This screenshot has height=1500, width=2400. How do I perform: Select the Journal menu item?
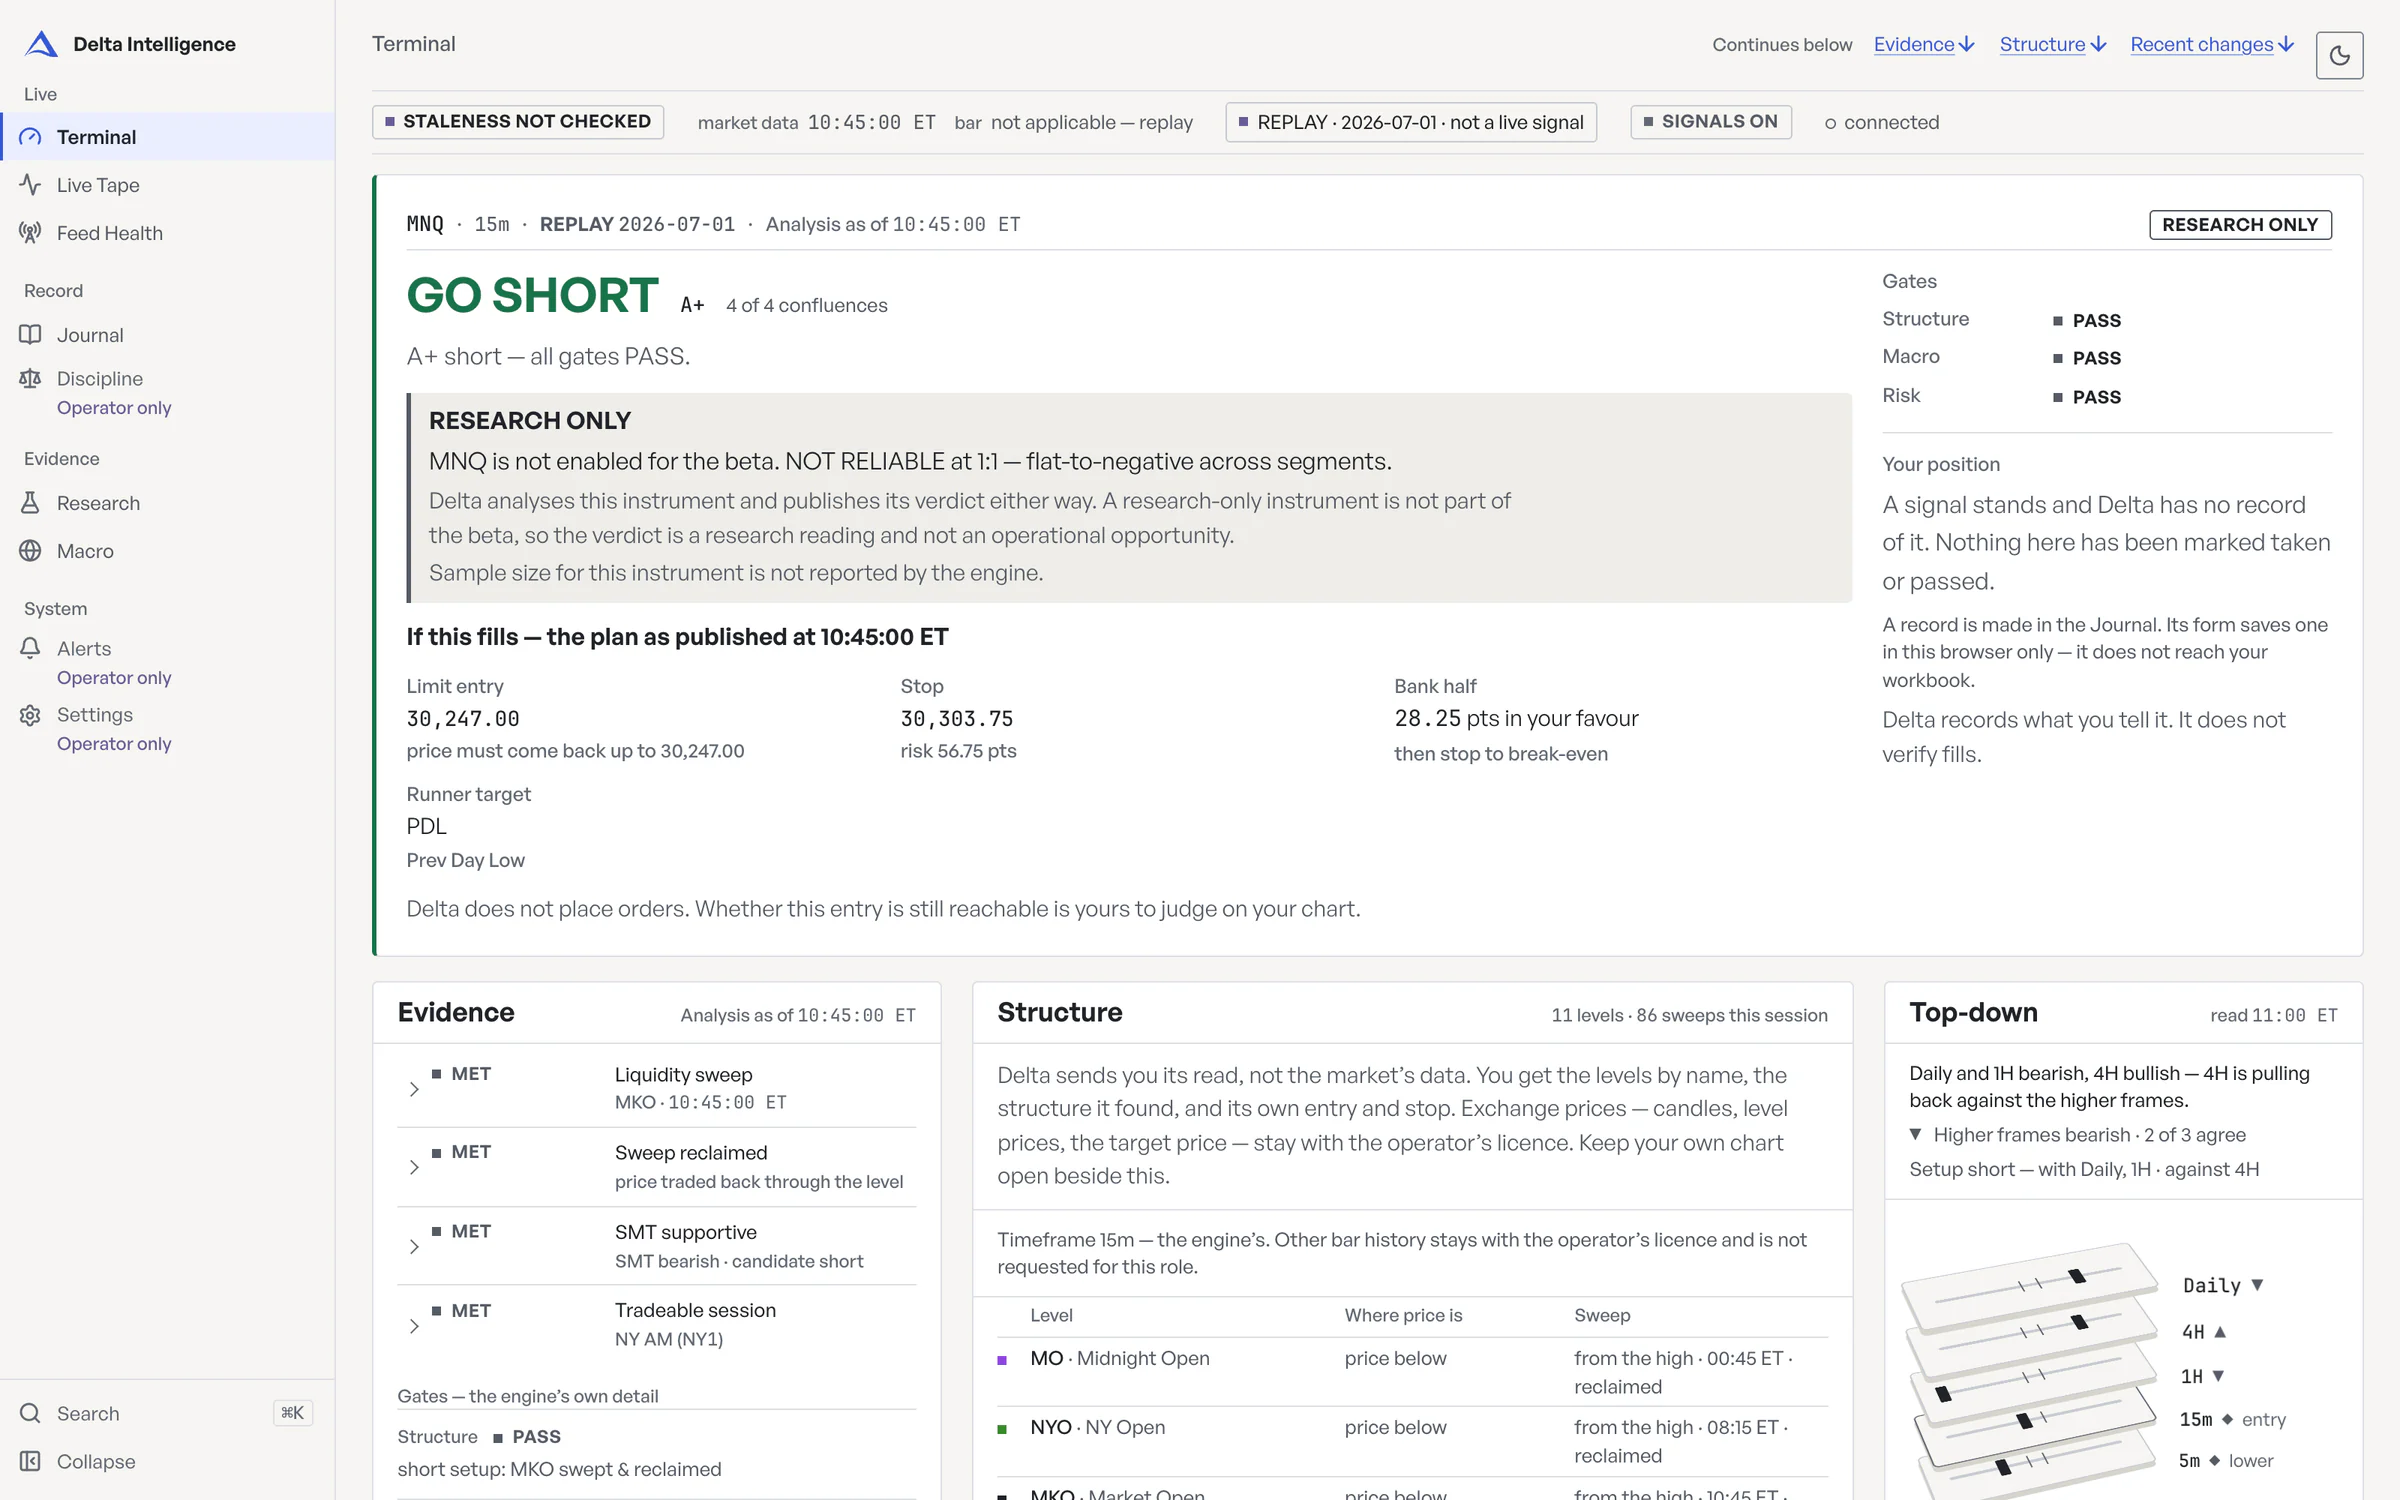pyautogui.click(x=168, y=335)
